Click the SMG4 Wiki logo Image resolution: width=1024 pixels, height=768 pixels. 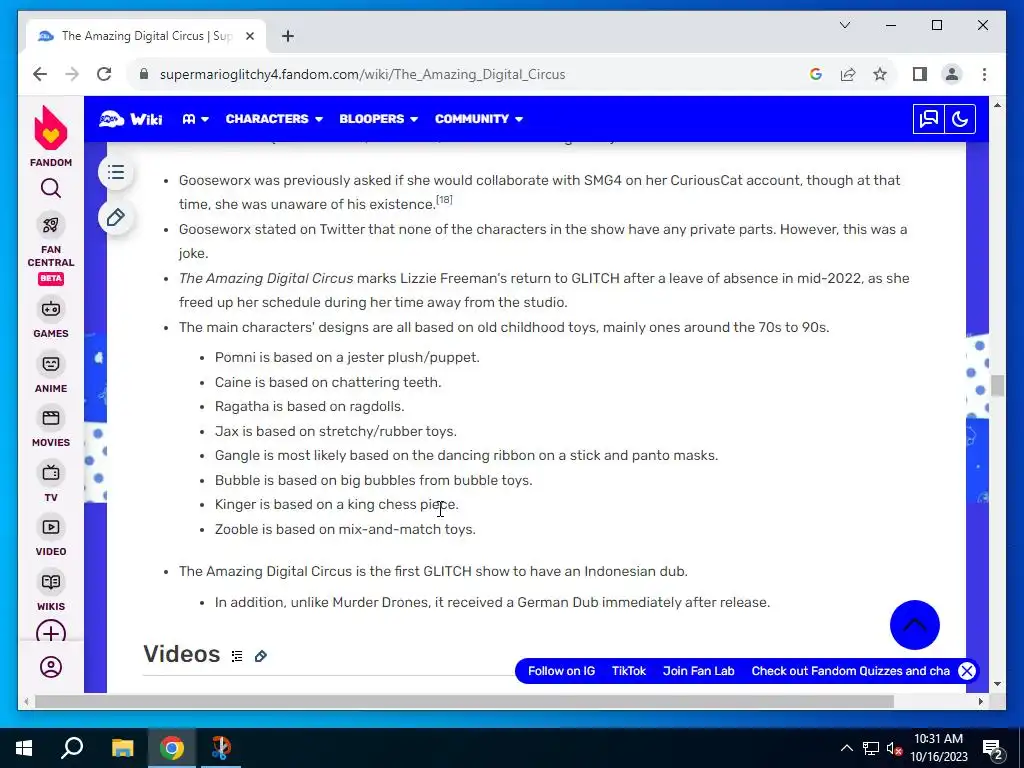tap(131, 119)
